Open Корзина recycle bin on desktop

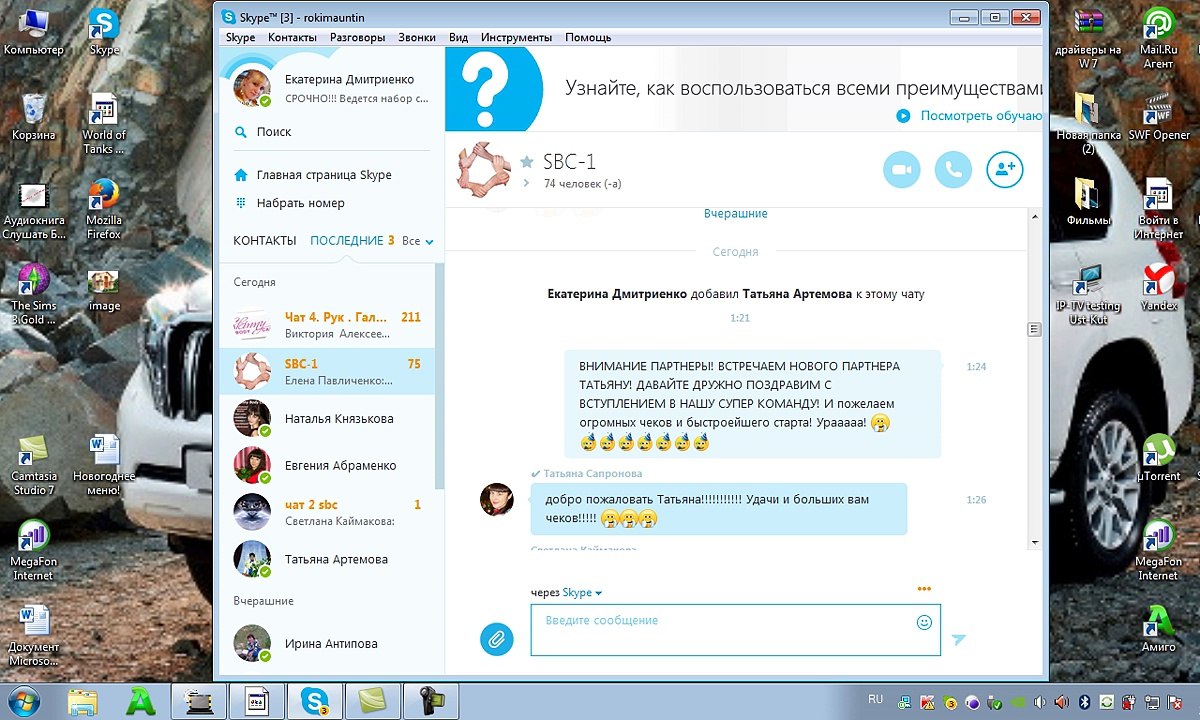tap(33, 117)
